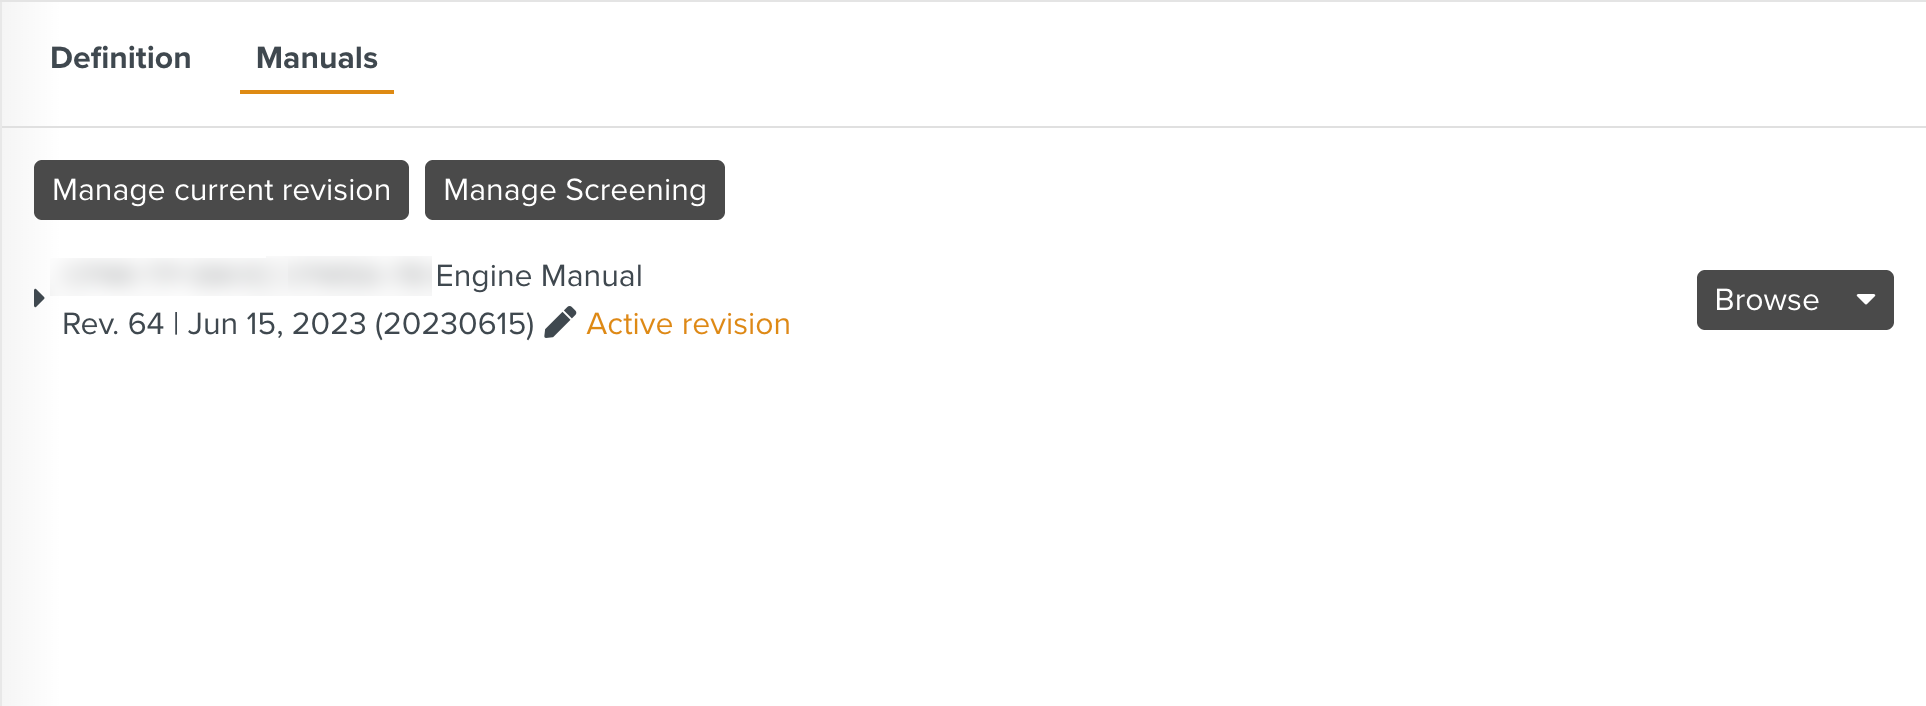Click the orange underline beneath Manuals
1926x706 pixels.
316,92
